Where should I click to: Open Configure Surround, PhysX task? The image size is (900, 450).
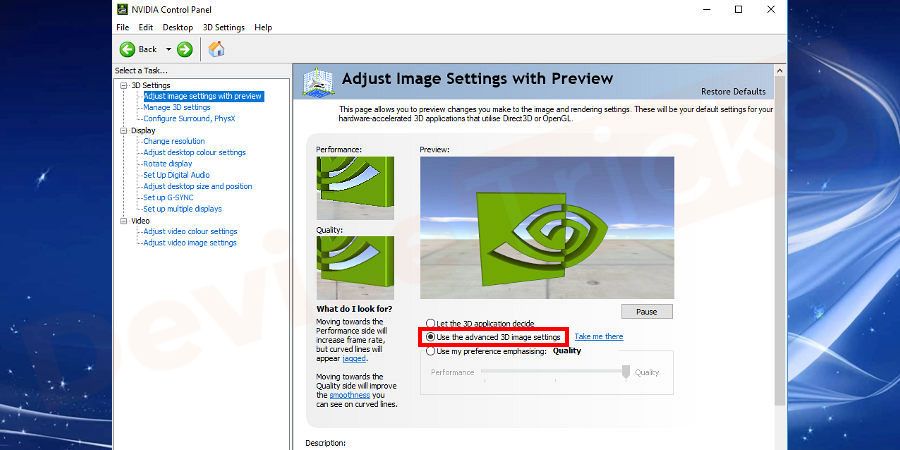click(x=189, y=118)
